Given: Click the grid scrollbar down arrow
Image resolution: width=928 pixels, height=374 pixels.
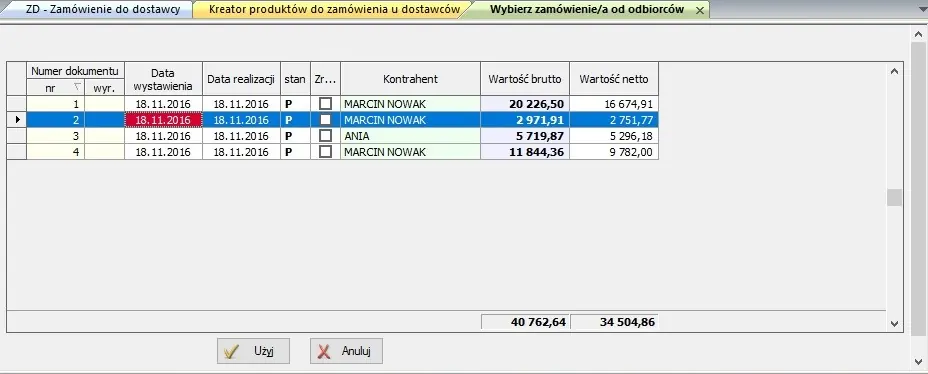Looking at the screenshot, I should (x=894, y=323).
